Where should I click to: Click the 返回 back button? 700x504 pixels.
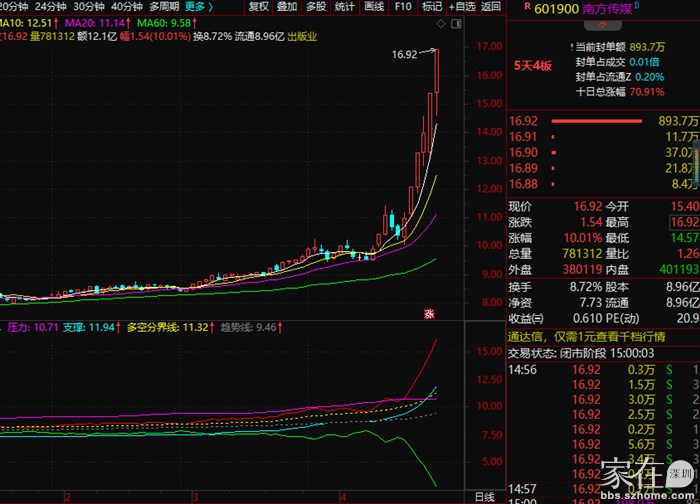491,6
